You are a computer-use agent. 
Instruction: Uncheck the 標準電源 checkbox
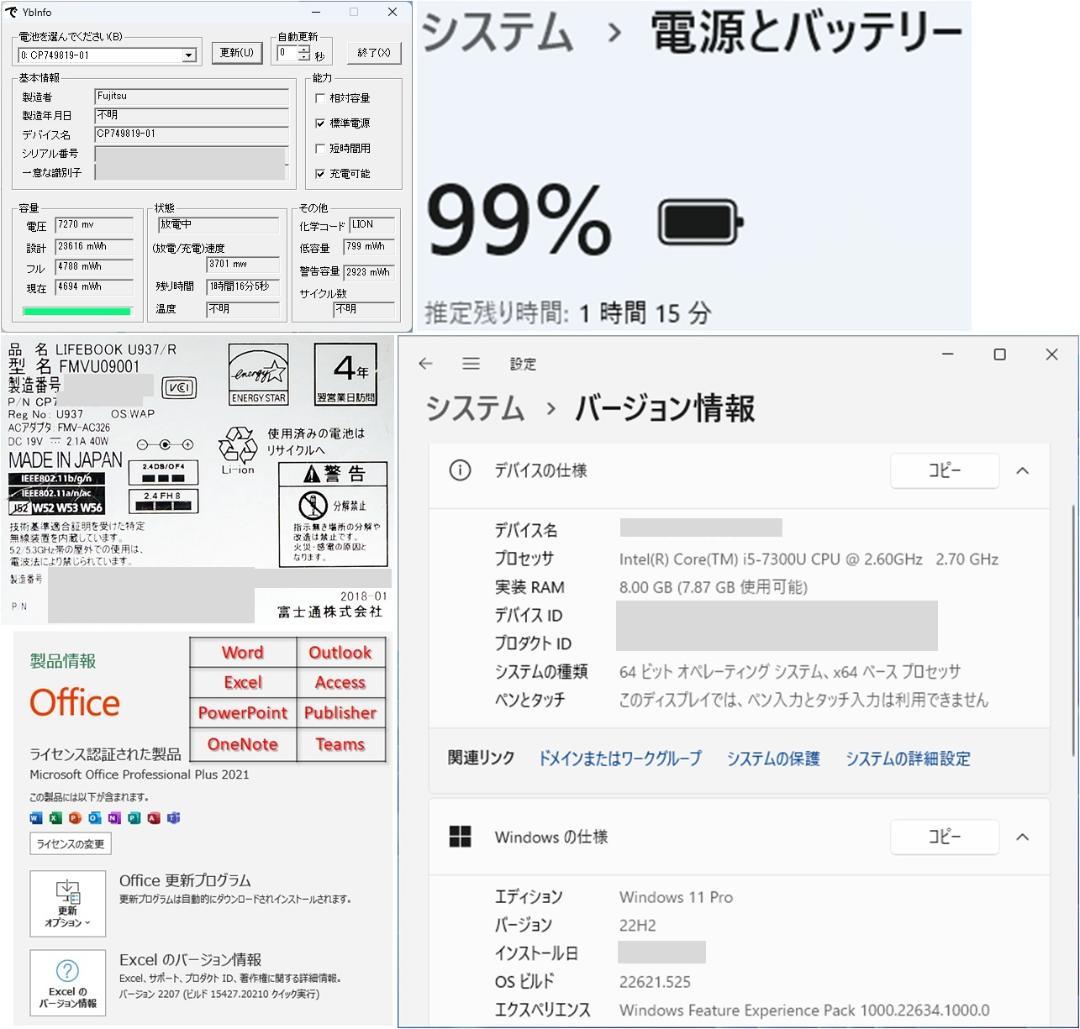click(321, 122)
